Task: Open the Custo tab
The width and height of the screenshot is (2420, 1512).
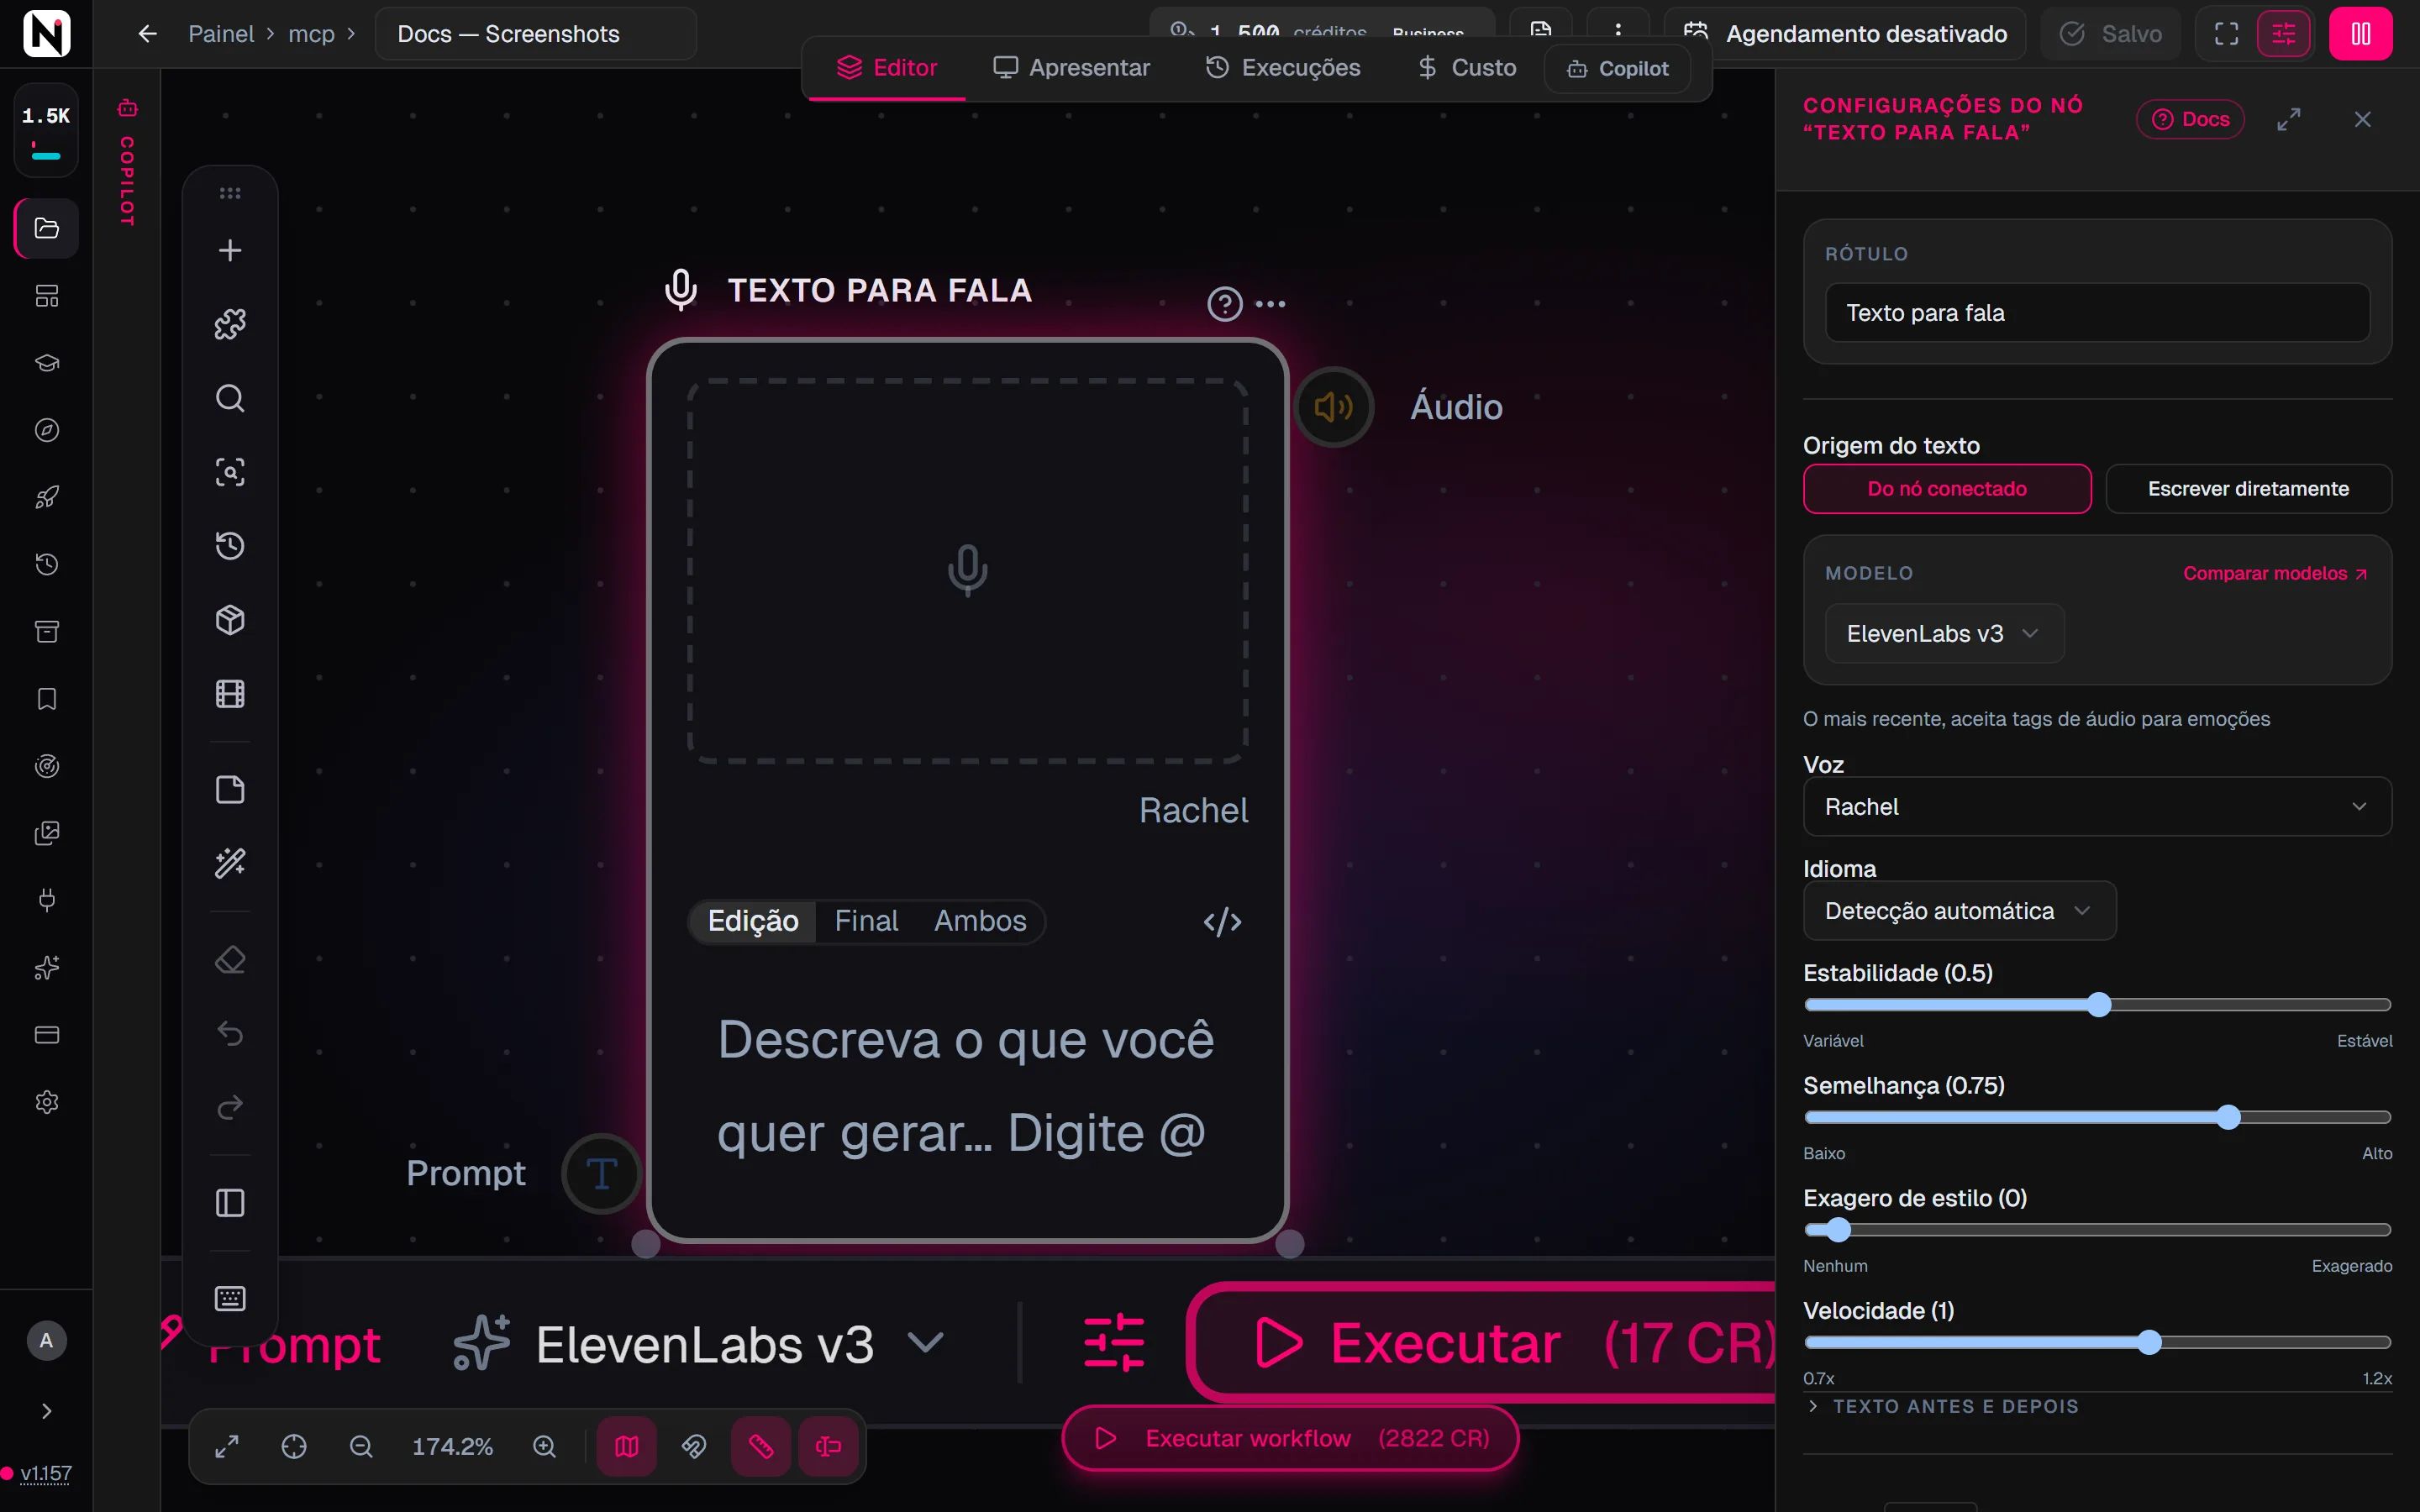Action: [x=1467, y=68]
